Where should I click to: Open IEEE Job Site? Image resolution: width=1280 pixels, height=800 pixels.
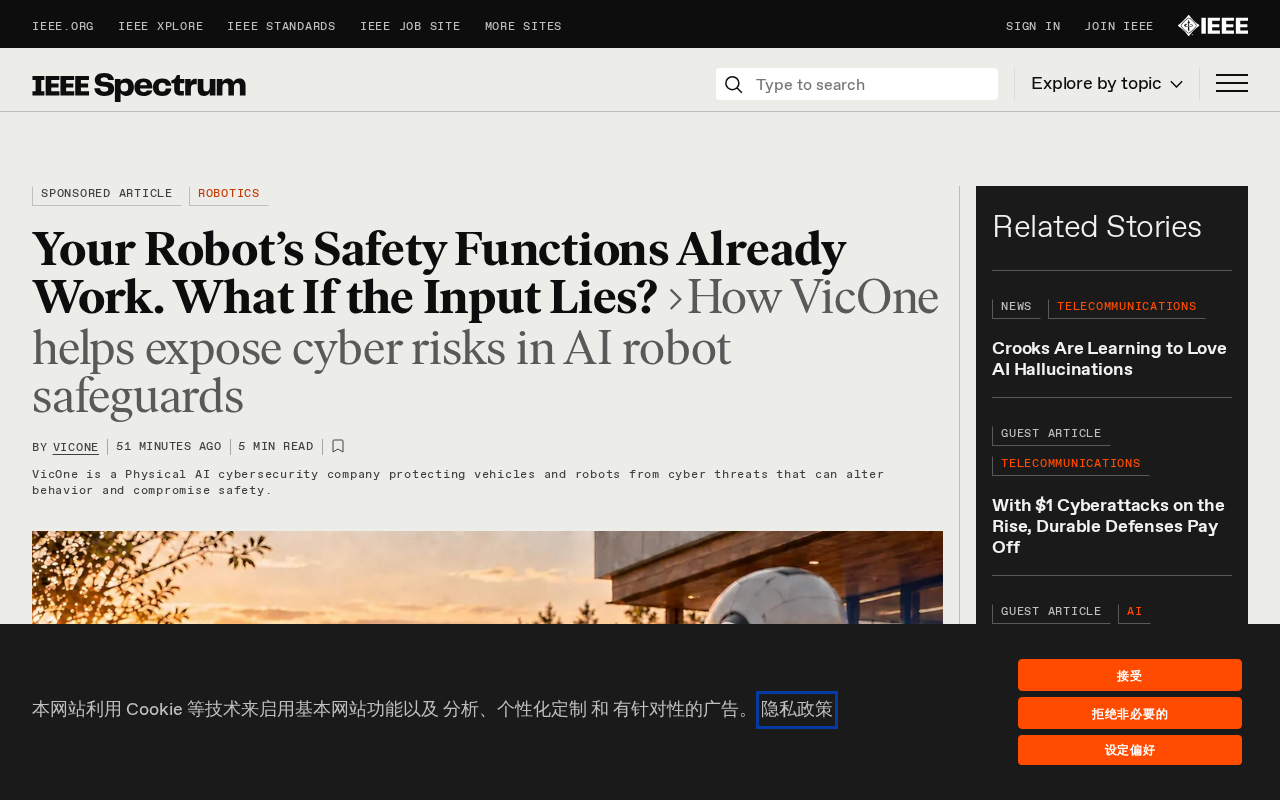pyautogui.click(x=410, y=27)
